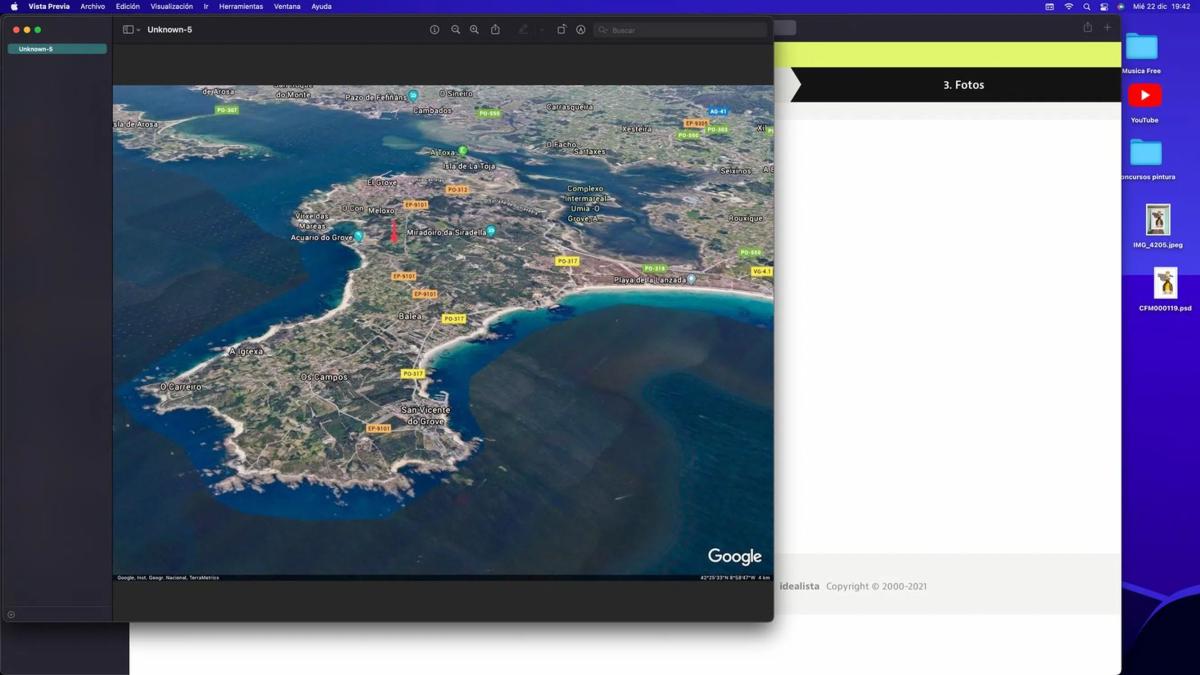This screenshot has height=675, width=1200.
Task: Show the Markup toolbar
Action: [x=580, y=30]
